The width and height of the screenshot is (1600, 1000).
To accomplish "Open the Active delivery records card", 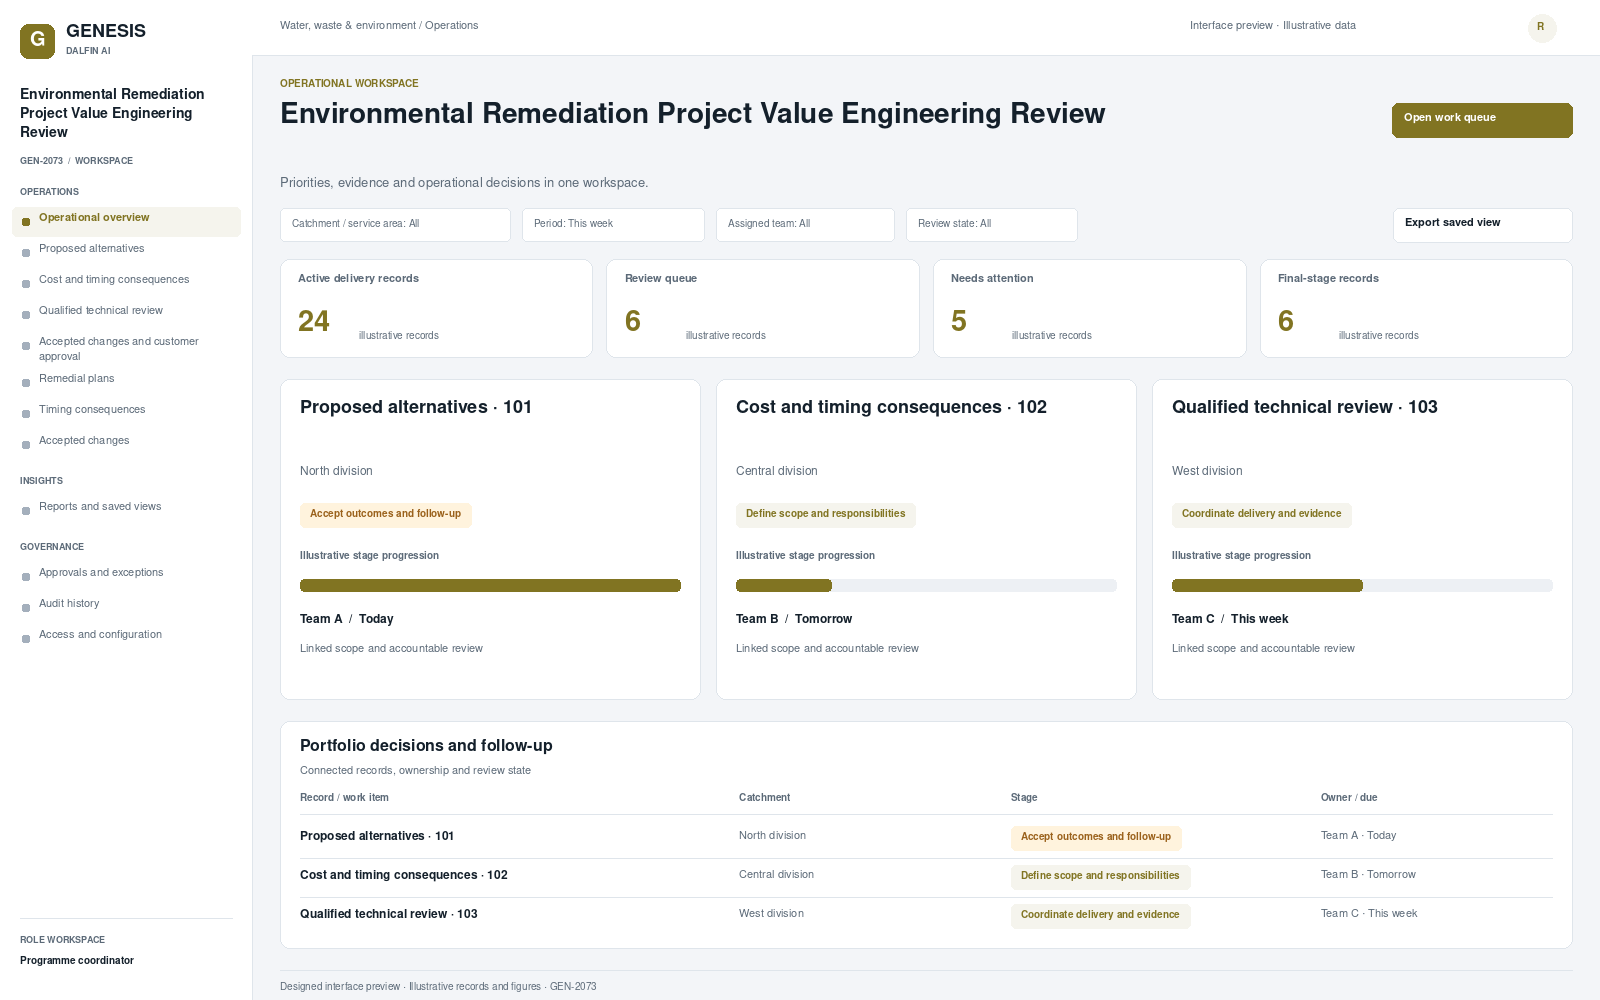I will [436, 308].
